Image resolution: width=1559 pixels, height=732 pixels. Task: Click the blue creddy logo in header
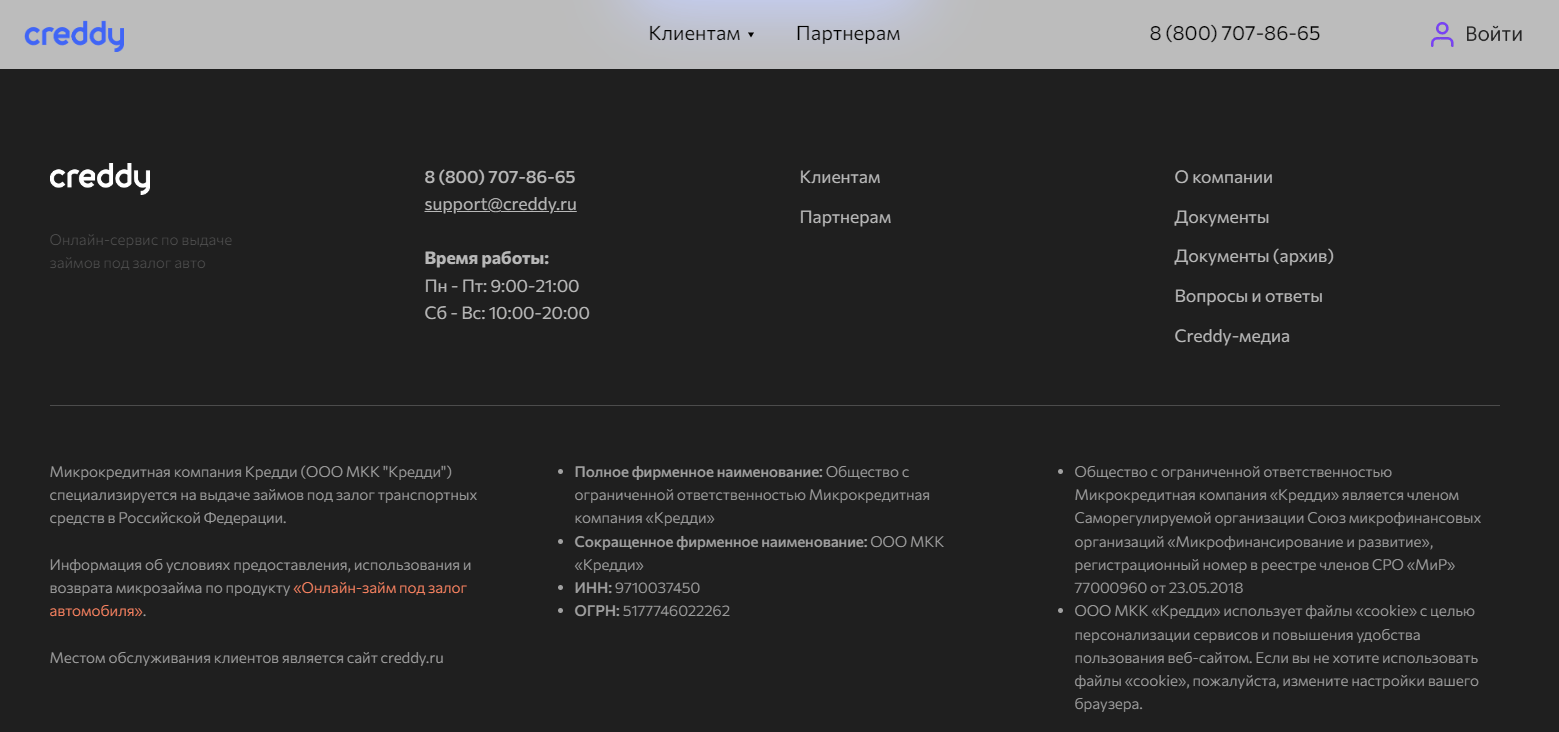coord(74,35)
